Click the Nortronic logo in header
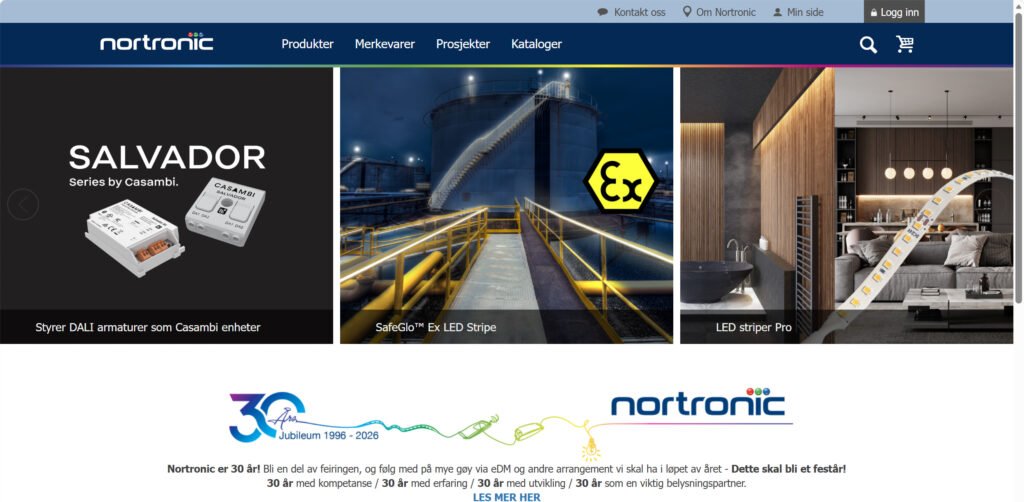The width and height of the screenshot is (1024, 502). pyautogui.click(x=157, y=42)
